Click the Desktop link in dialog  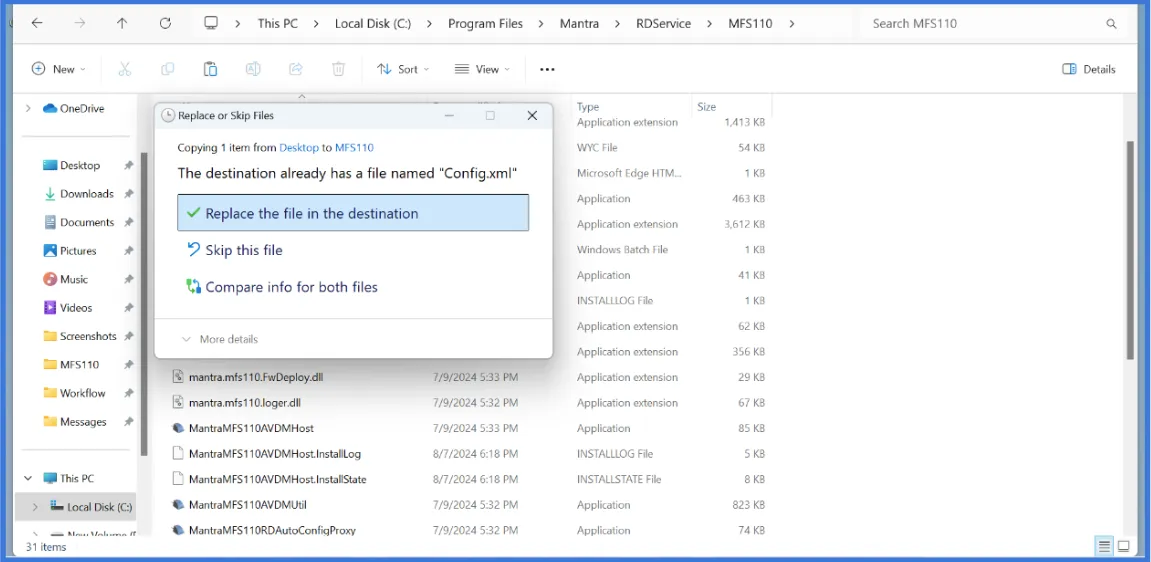(299, 147)
